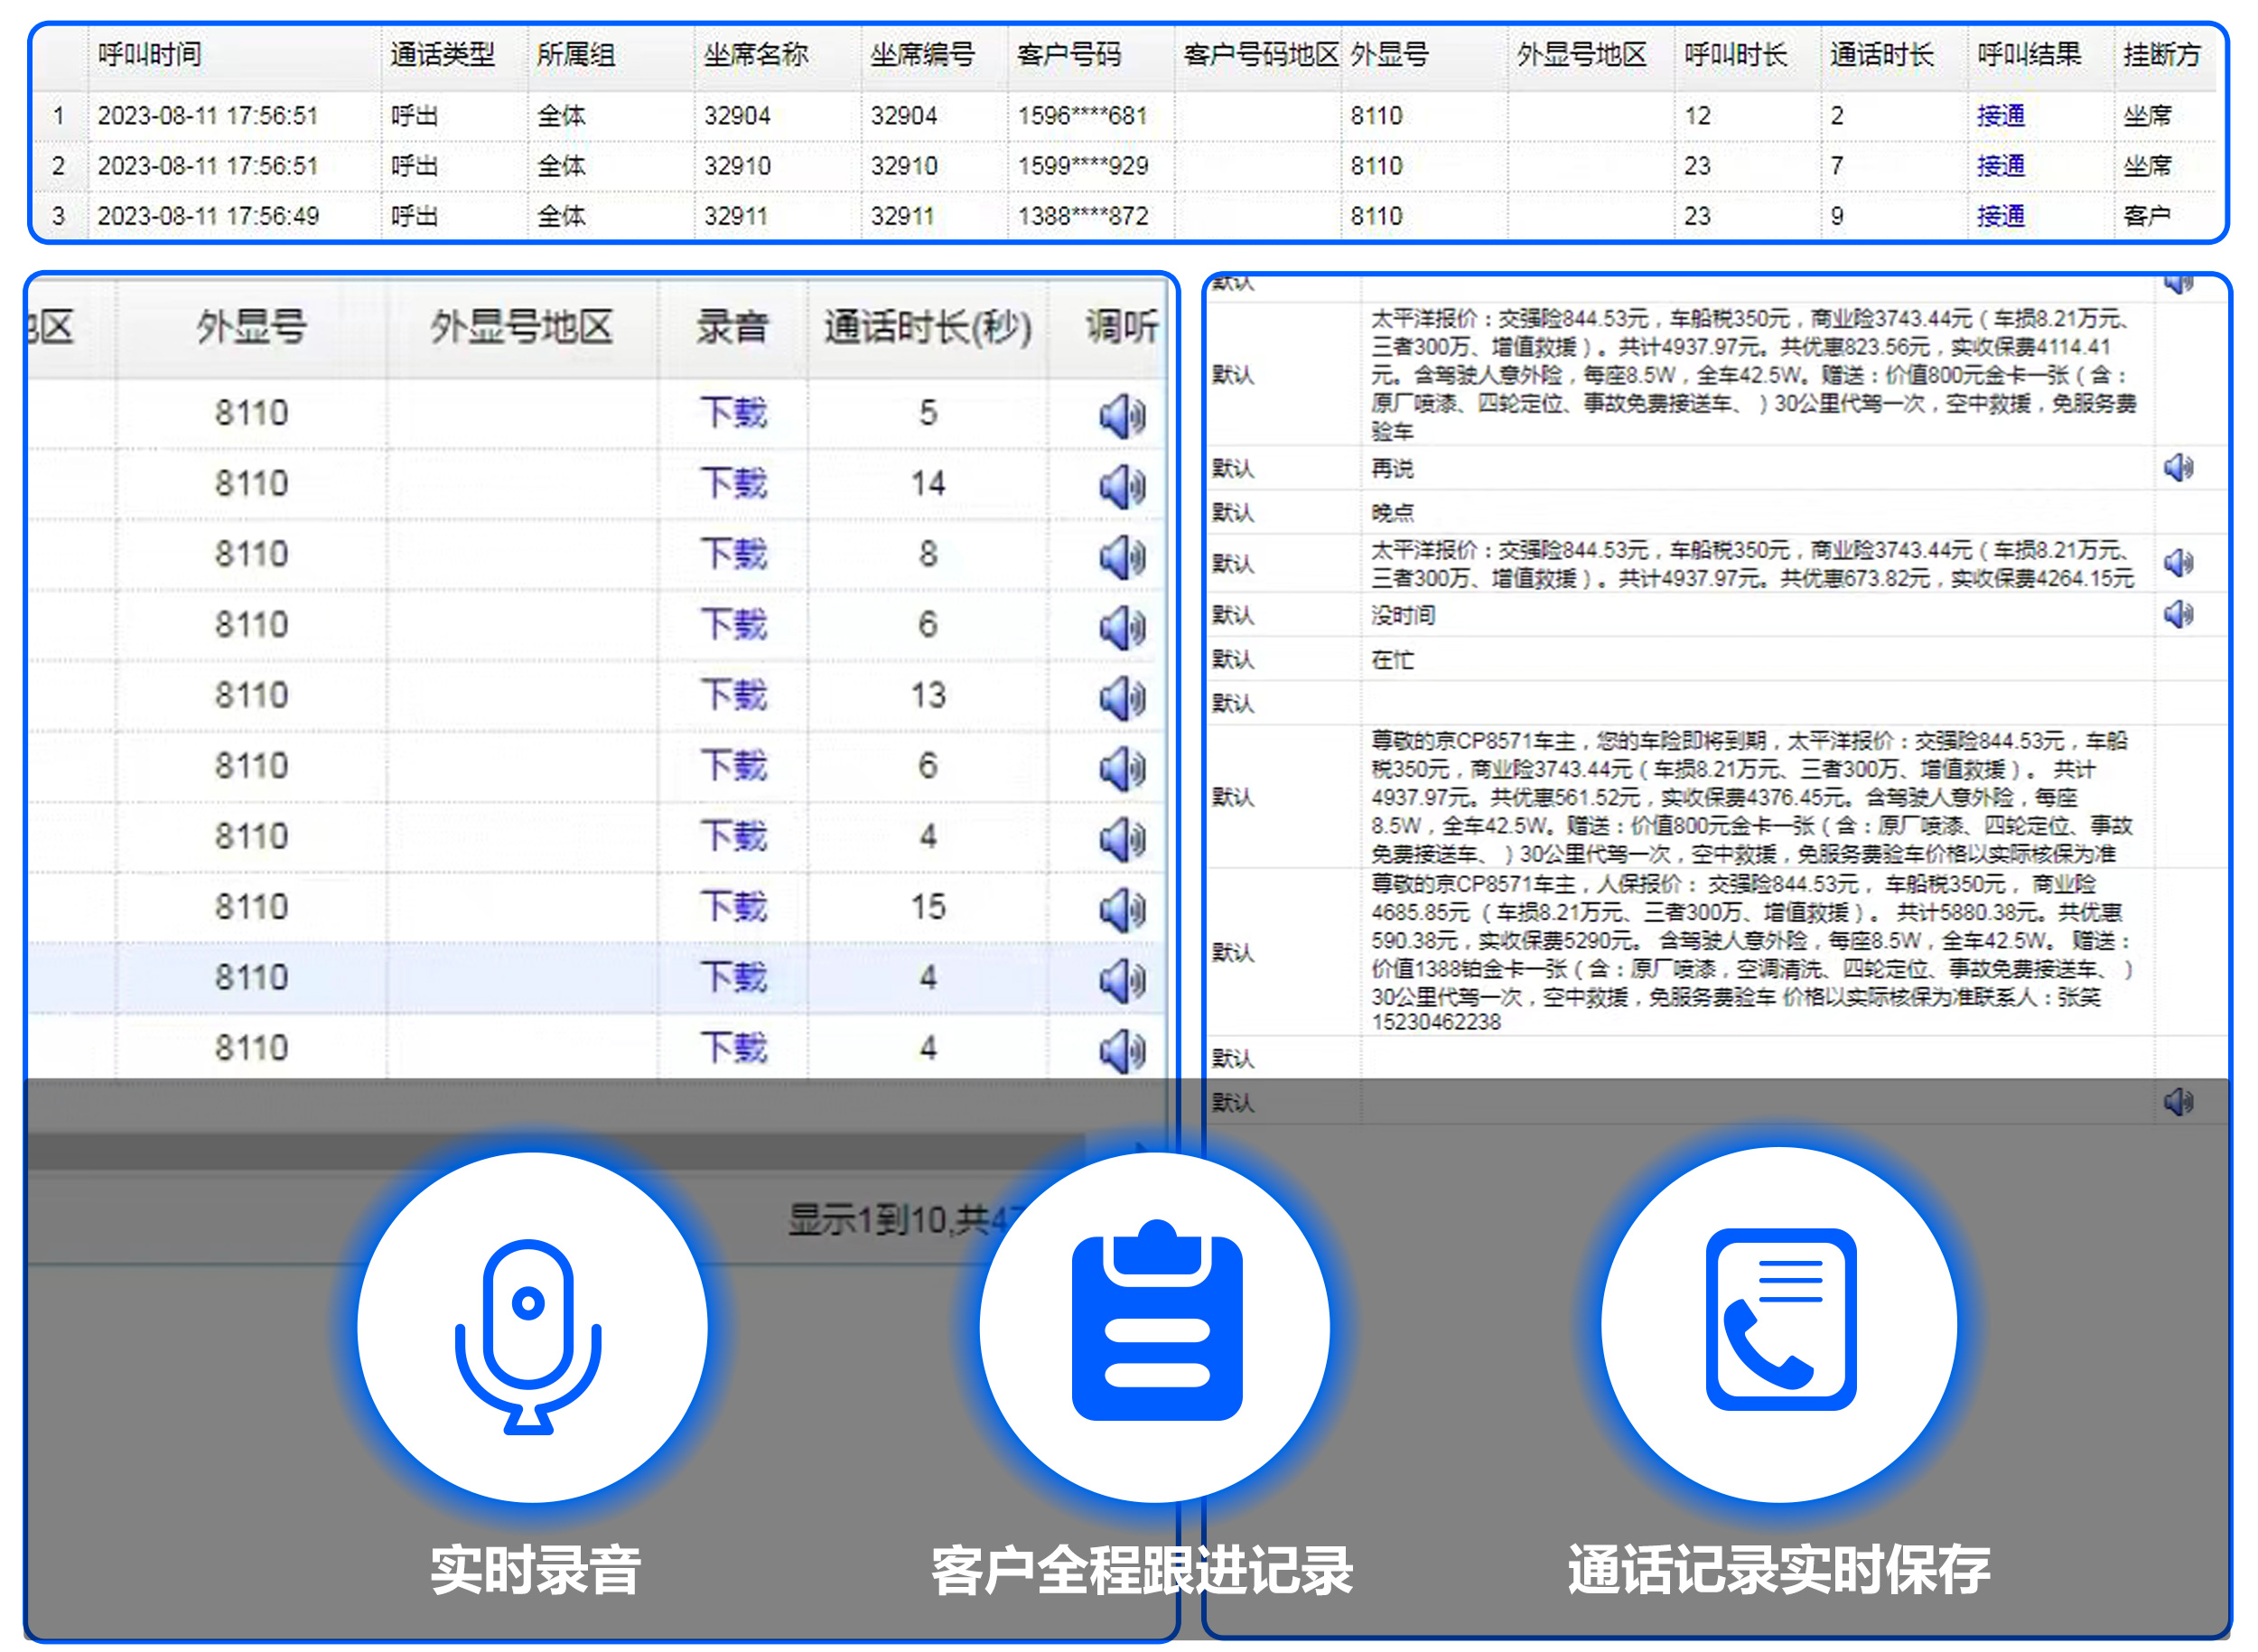Play speaker icon next to 没时间 note
Image resolution: width=2258 pixels, height=1652 pixels.
tap(2178, 614)
